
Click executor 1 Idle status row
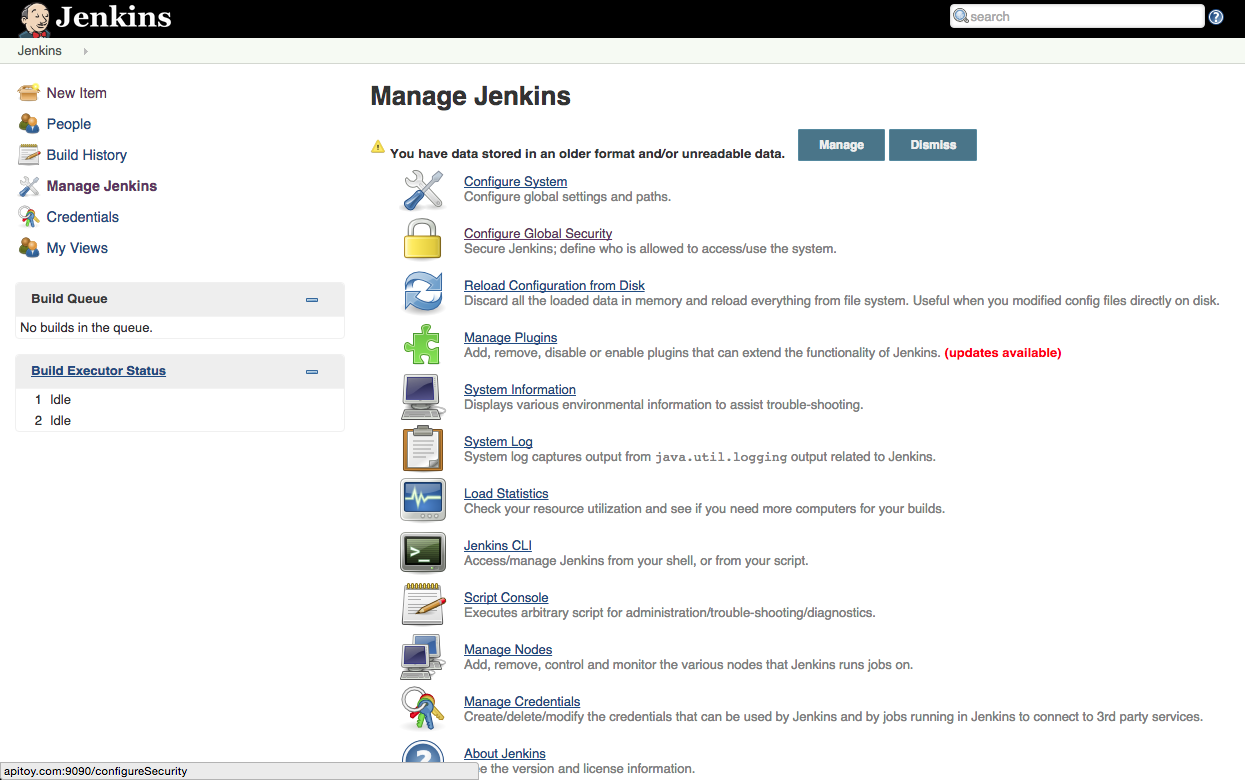point(180,400)
